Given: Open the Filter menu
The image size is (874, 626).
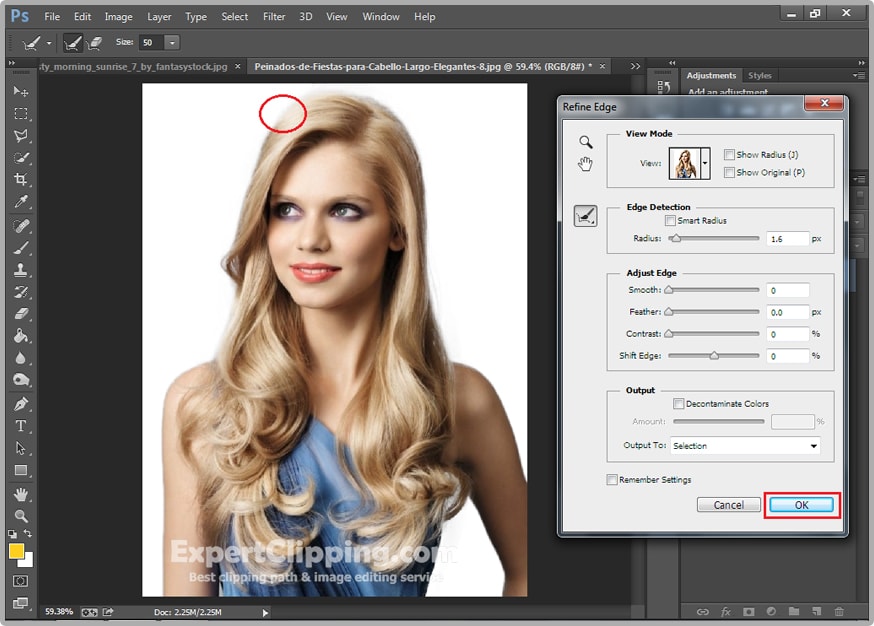Looking at the screenshot, I should tap(274, 17).
